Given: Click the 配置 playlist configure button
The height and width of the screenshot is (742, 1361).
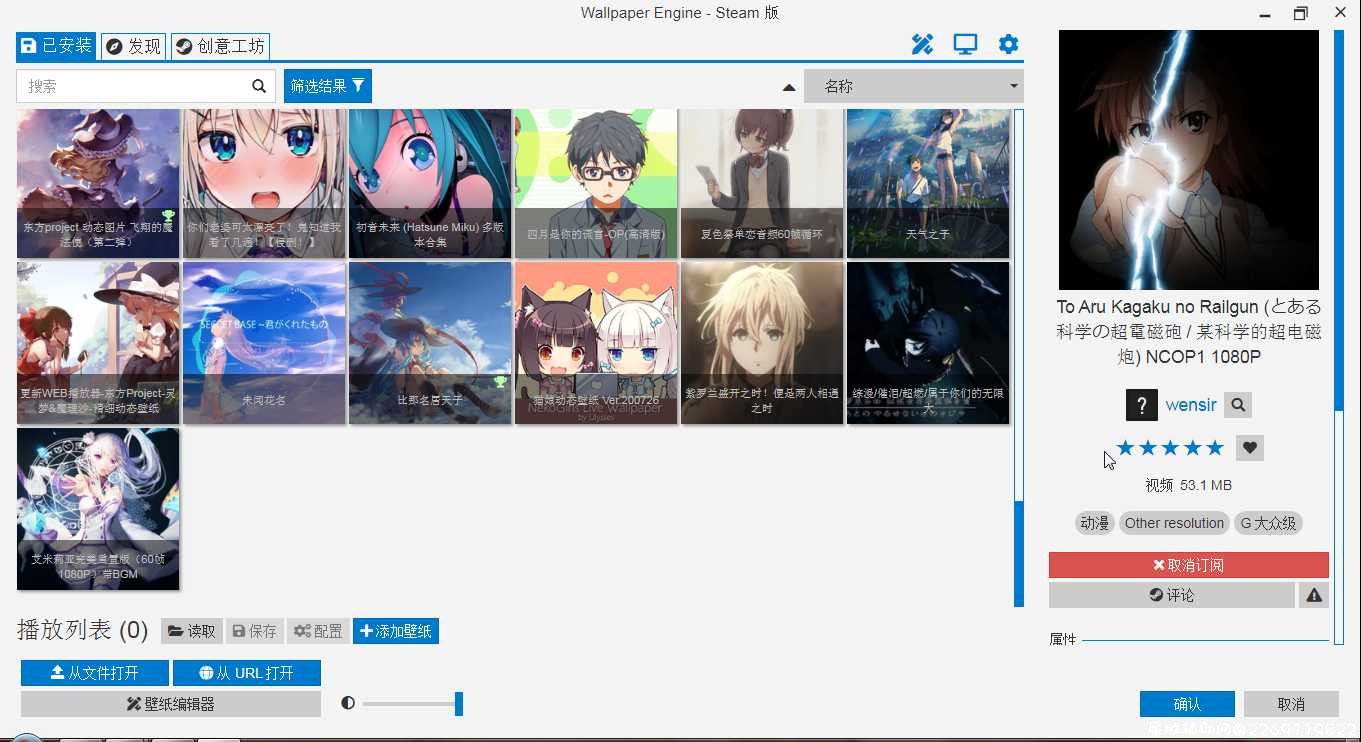Looking at the screenshot, I should pyautogui.click(x=319, y=631).
